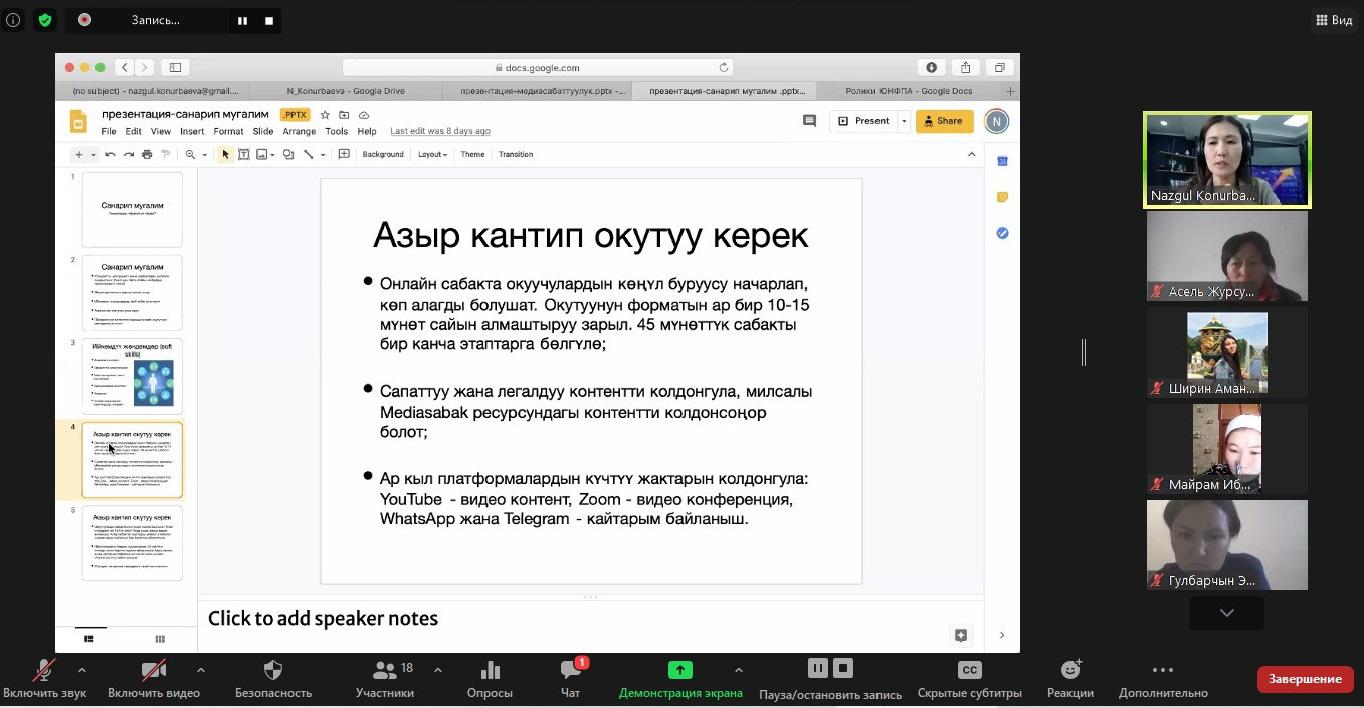Switch to grid view of slides
The image size is (1364, 708).
159,639
